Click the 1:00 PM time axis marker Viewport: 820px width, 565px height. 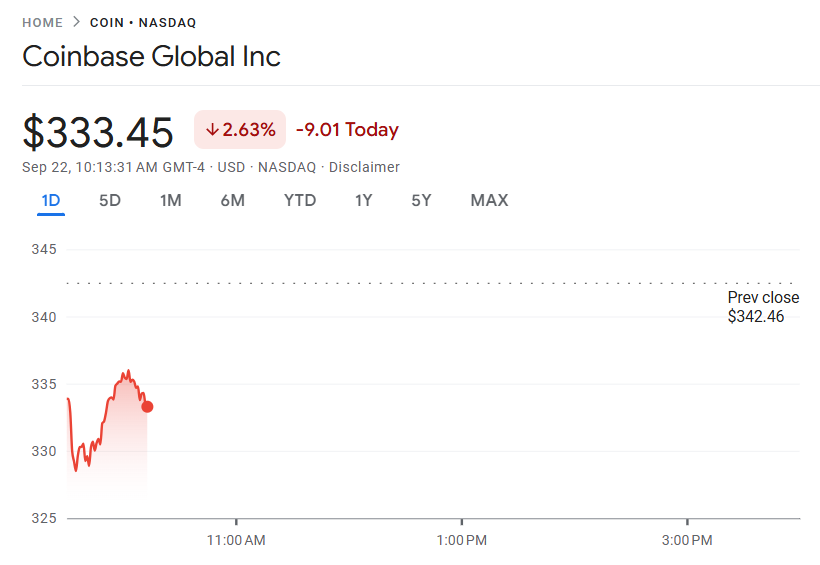[x=462, y=540]
